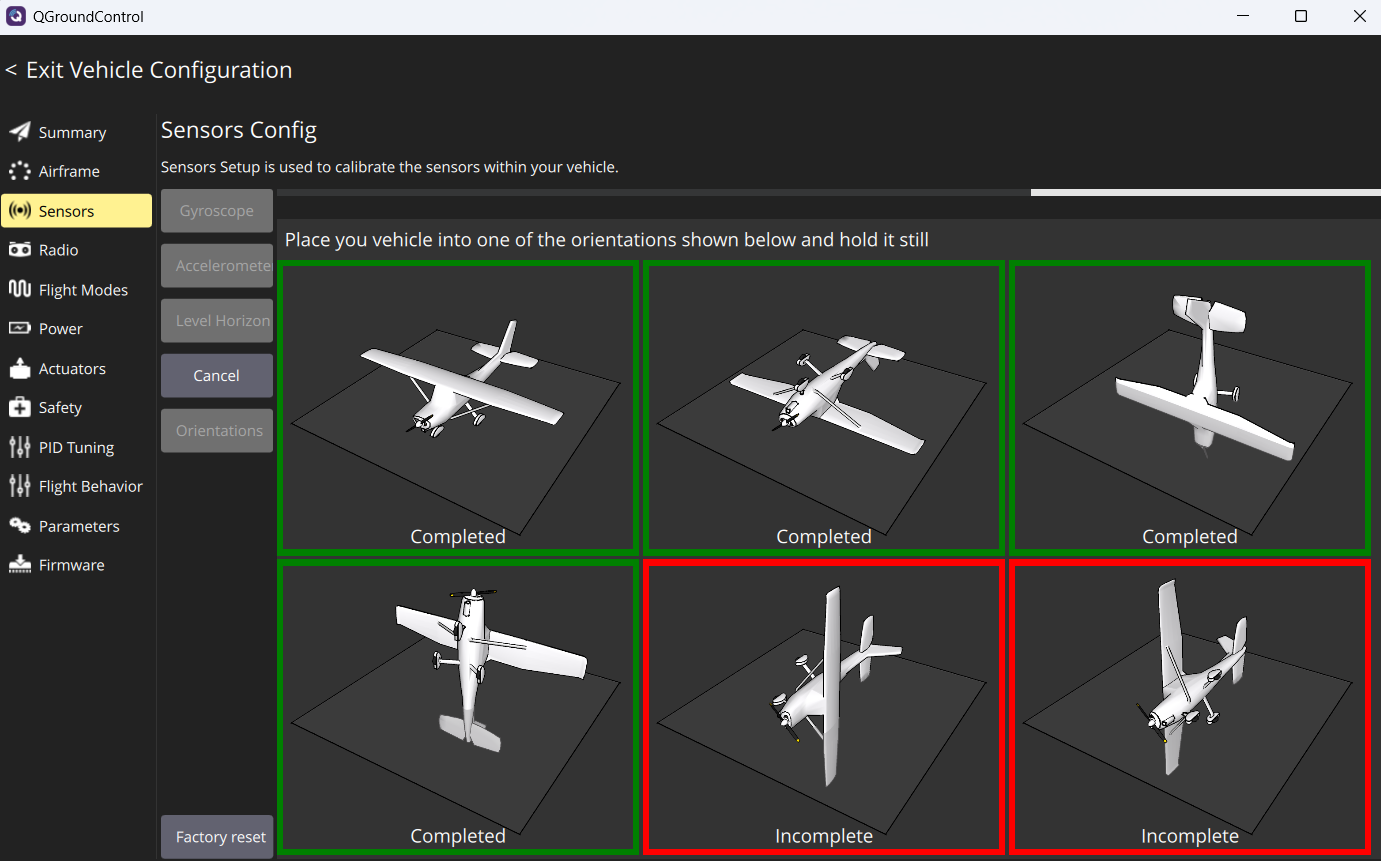Cancel the sensor calibration
This screenshot has width=1381, height=861.
[217, 376]
